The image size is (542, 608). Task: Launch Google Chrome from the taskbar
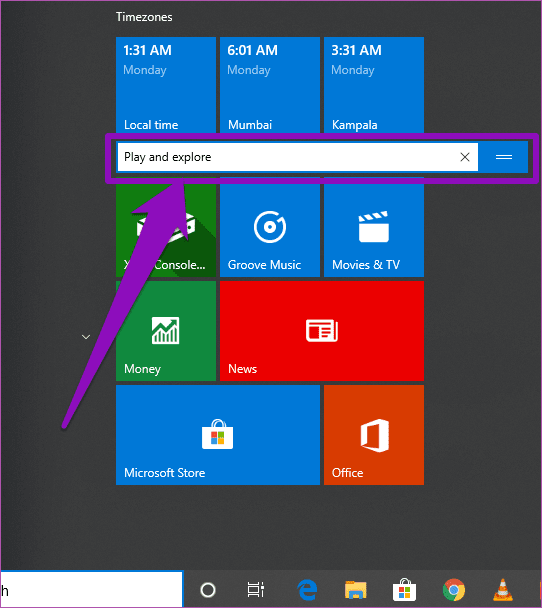click(454, 590)
